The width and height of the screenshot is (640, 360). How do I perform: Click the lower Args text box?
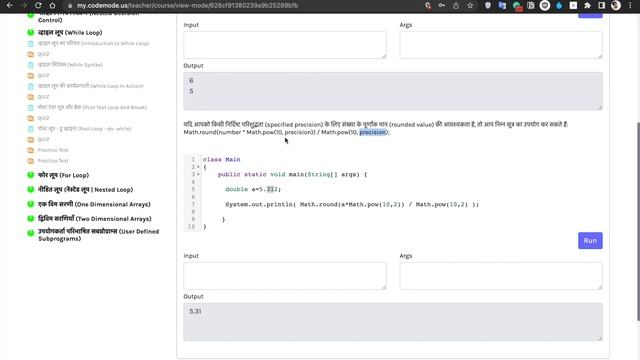coord(501,276)
